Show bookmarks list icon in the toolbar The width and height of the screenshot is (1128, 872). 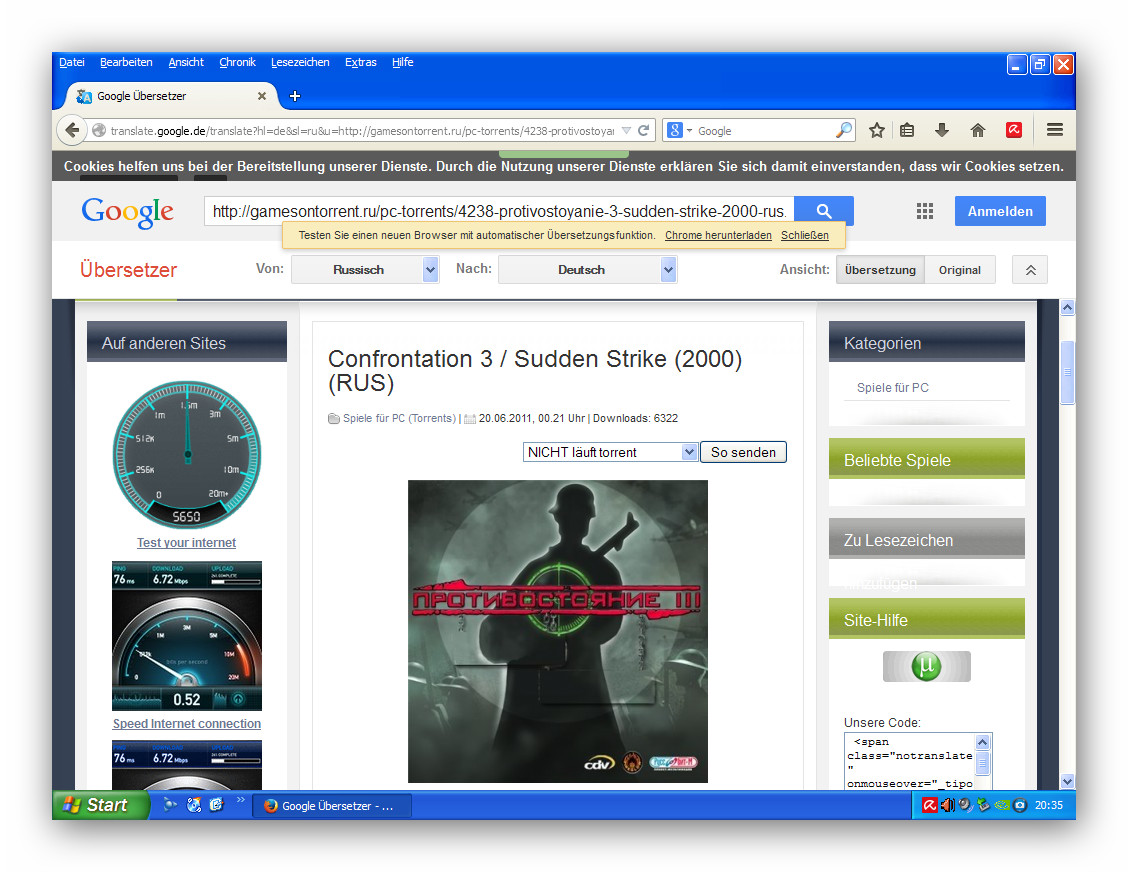(907, 130)
